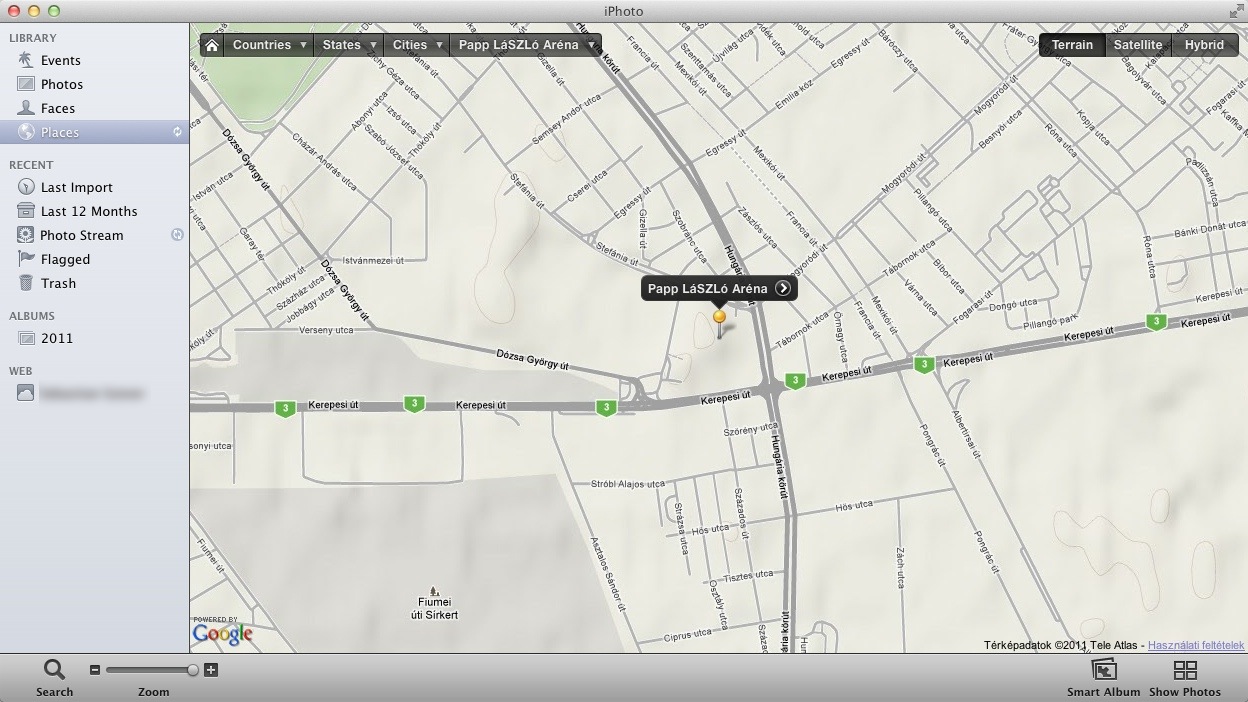Click the Pillangó park label
The image size is (1248, 702).
point(1050,322)
